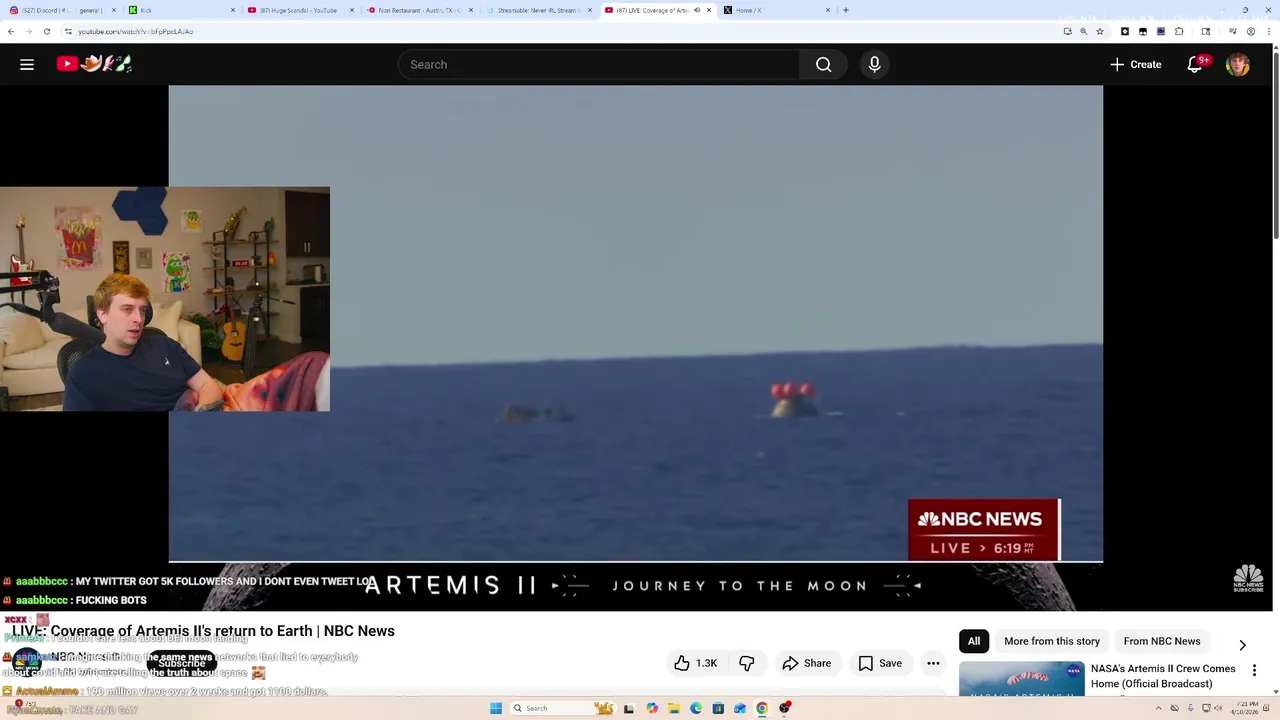Open Google Chrome from the taskbar
This screenshot has height=720, width=1280.
pos(762,708)
